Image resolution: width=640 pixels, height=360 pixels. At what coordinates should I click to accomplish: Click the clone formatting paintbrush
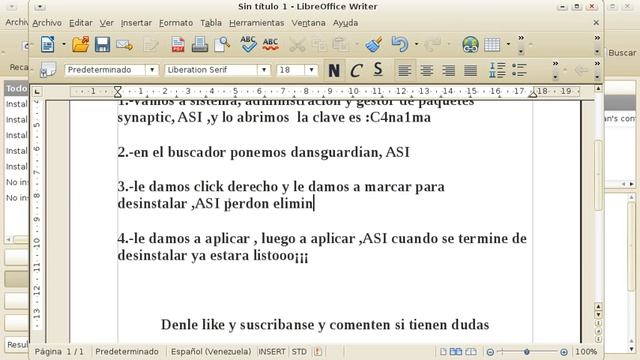click(x=374, y=44)
